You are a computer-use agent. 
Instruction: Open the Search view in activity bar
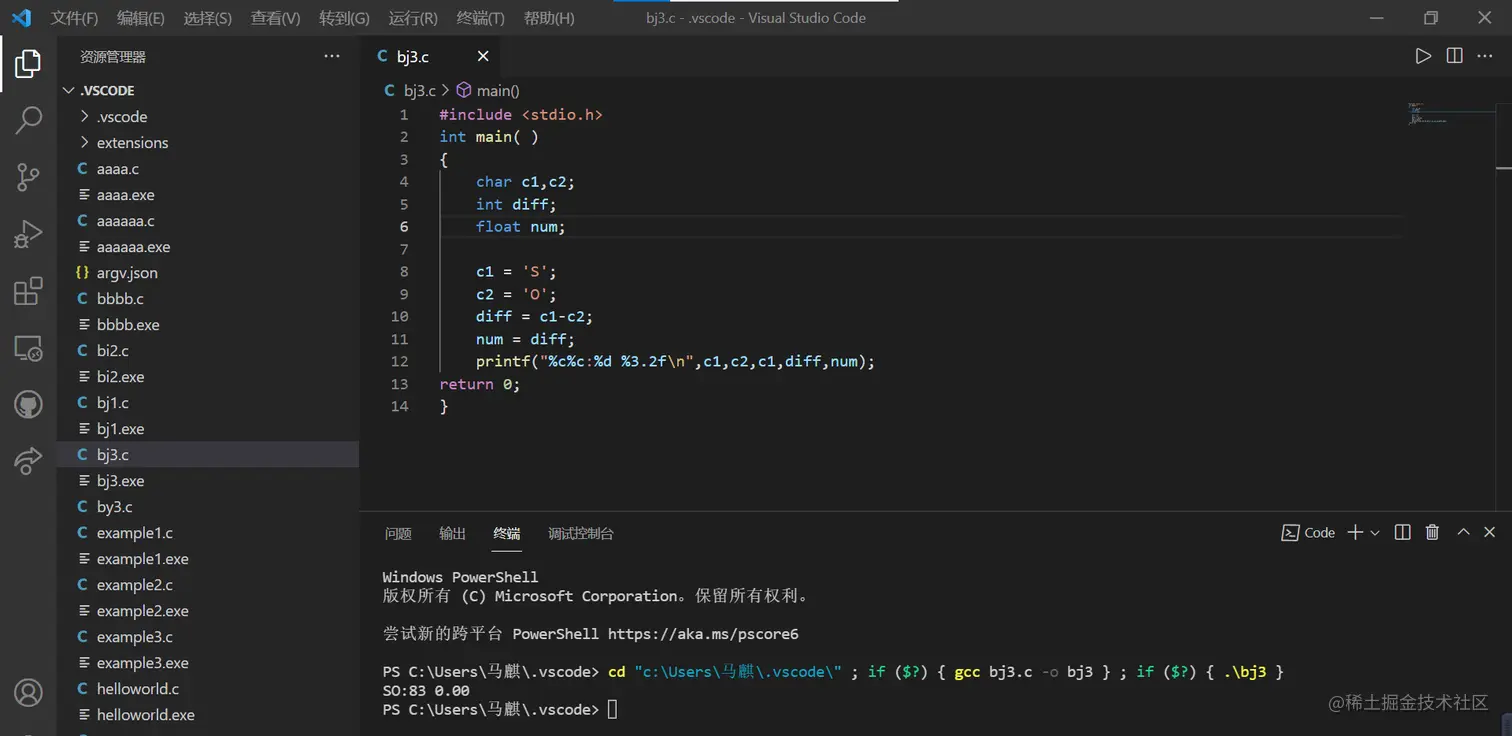click(28, 120)
